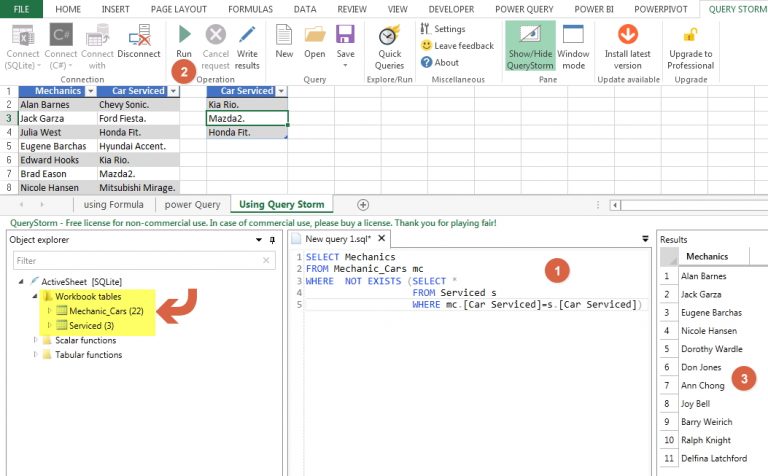Open Object explorer options dropdown

click(259, 240)
